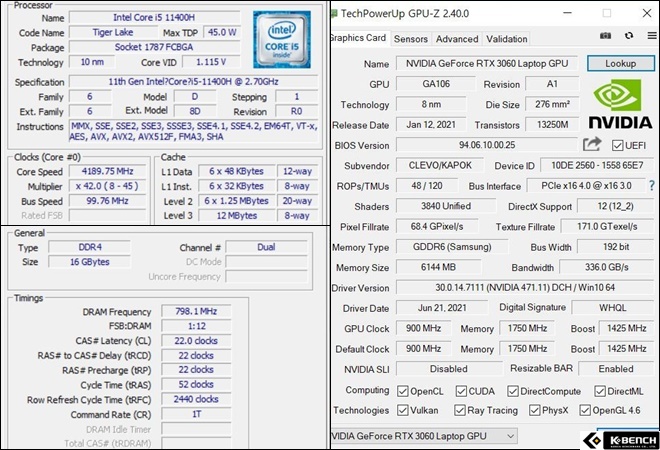
Task: Toggle the OpenCL checkbox
Action: [402, 391]
